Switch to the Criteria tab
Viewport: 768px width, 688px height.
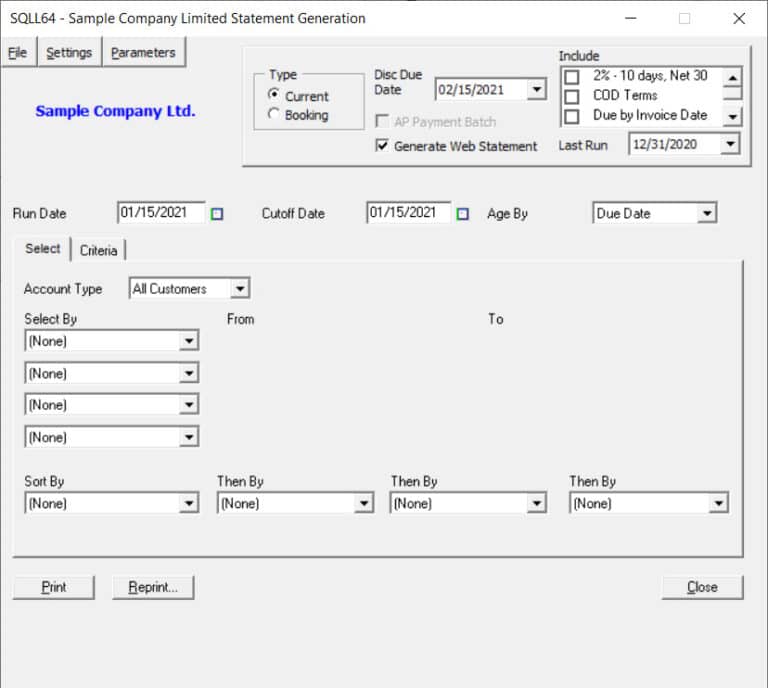(x=98, y=250)
